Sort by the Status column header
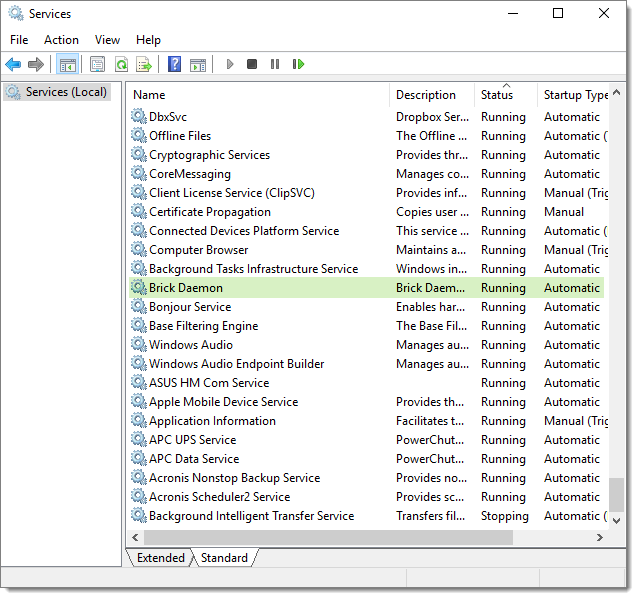 [506, 95]
